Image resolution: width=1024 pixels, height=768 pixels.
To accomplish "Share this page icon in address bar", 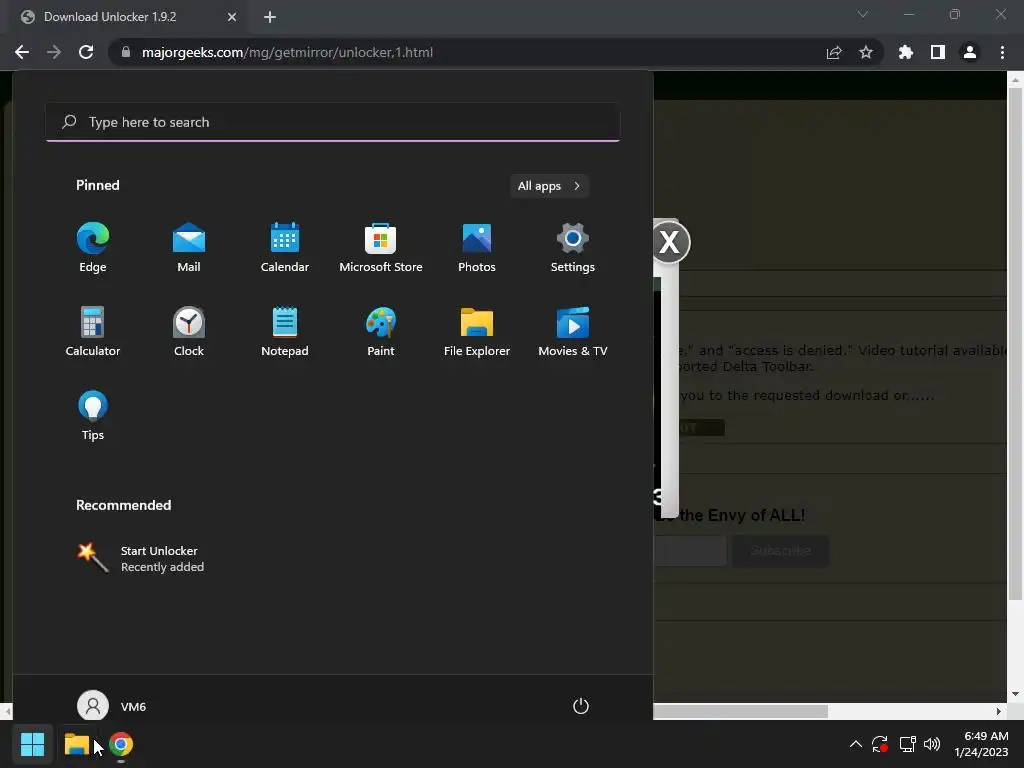I will [834, 52].
